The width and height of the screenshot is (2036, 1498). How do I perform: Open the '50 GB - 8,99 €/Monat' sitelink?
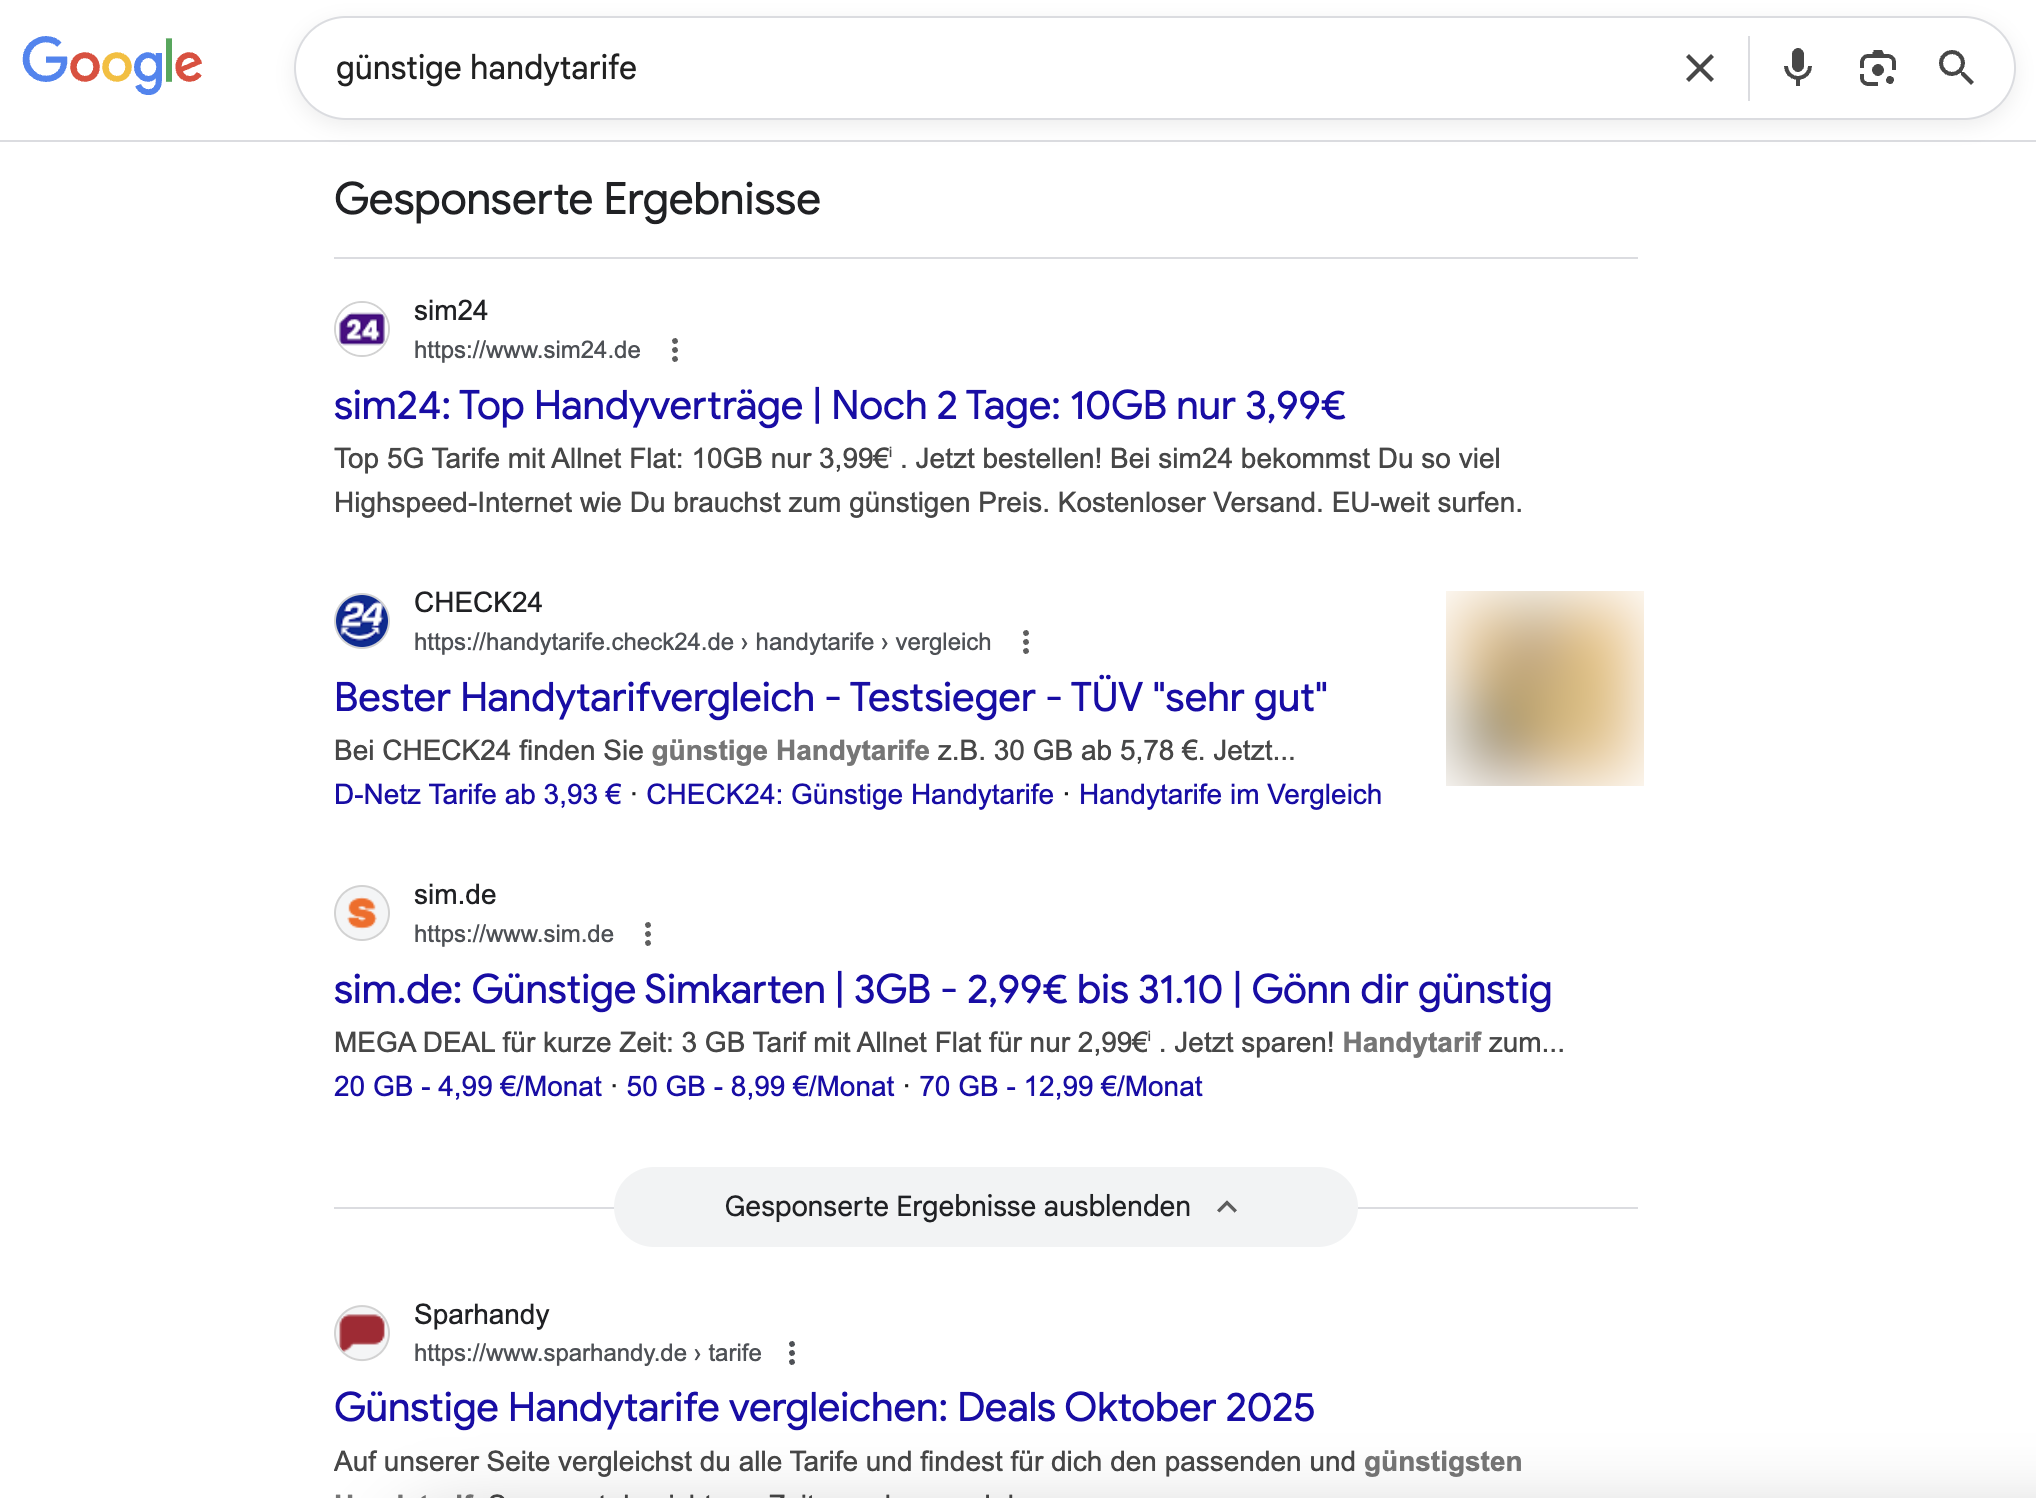coord(760,1086)
